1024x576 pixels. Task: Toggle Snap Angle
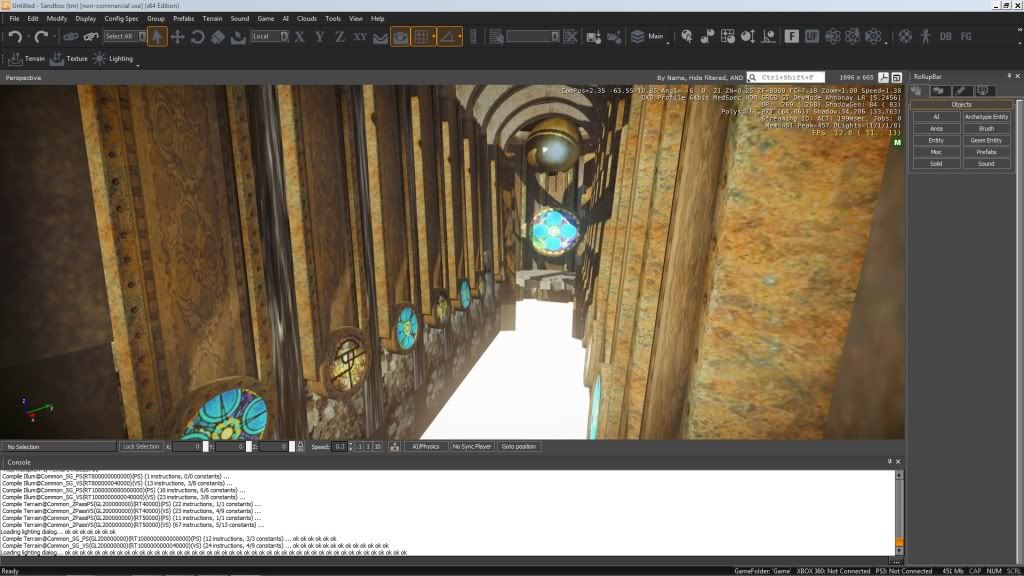coord(447,37)
